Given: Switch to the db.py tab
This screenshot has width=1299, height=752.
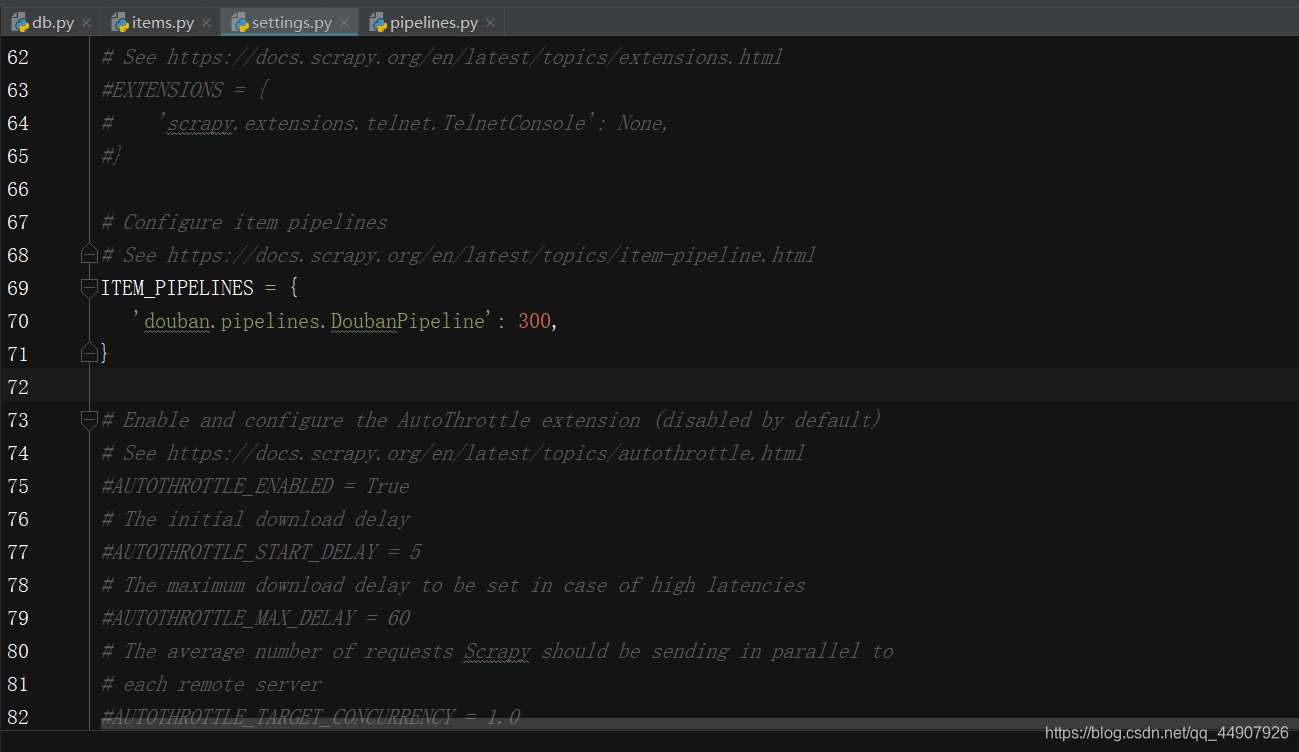Looking at the screenshot, I should (52, 22).
